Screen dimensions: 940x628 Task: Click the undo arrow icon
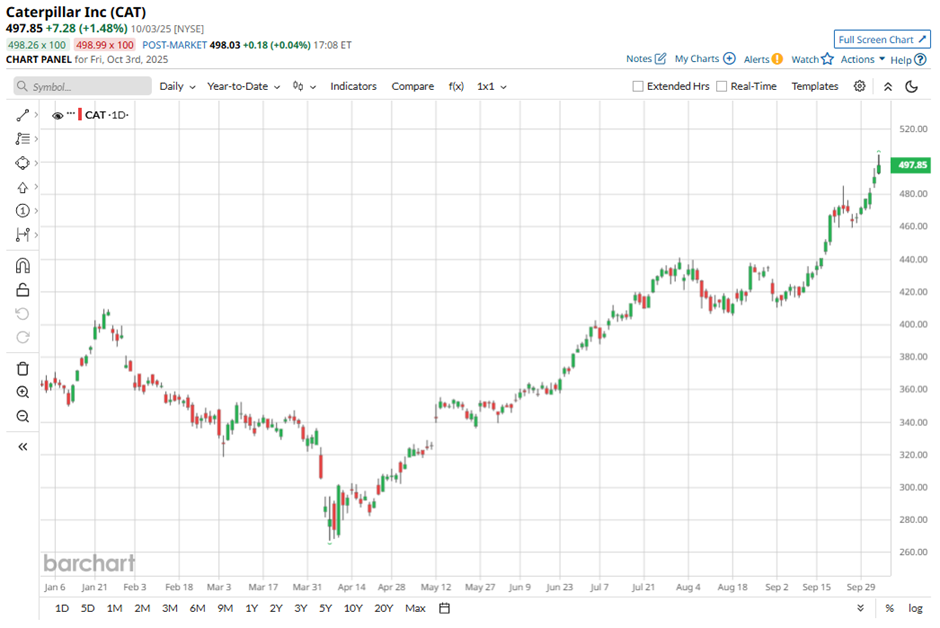coord(23,314)
